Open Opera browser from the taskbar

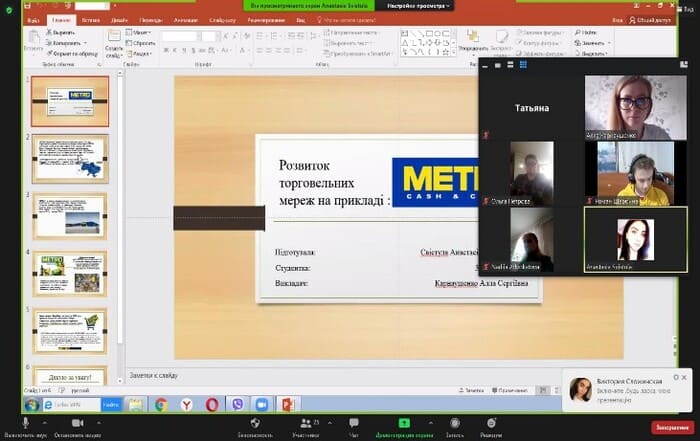(x=212, y=405)
